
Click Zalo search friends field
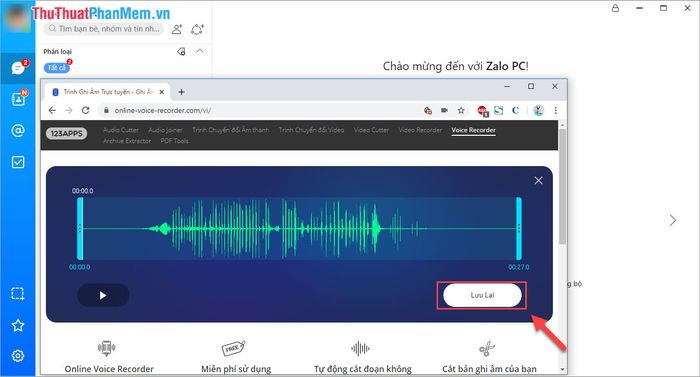[x=104, y=29]
